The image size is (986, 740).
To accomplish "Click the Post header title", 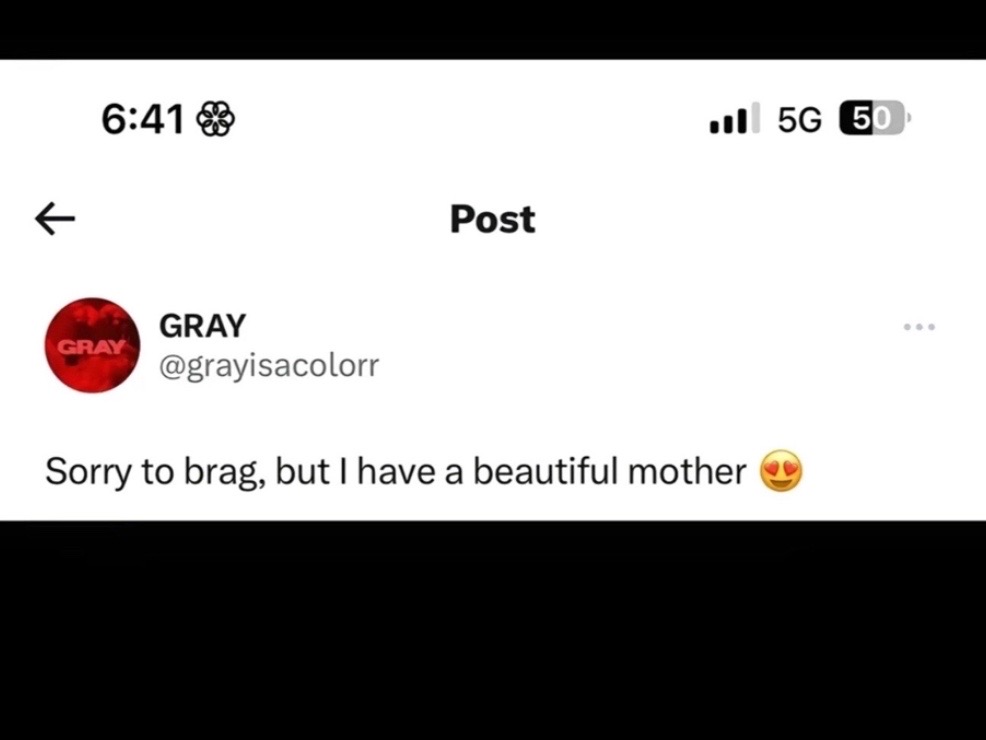I will (x=492, y=219).
